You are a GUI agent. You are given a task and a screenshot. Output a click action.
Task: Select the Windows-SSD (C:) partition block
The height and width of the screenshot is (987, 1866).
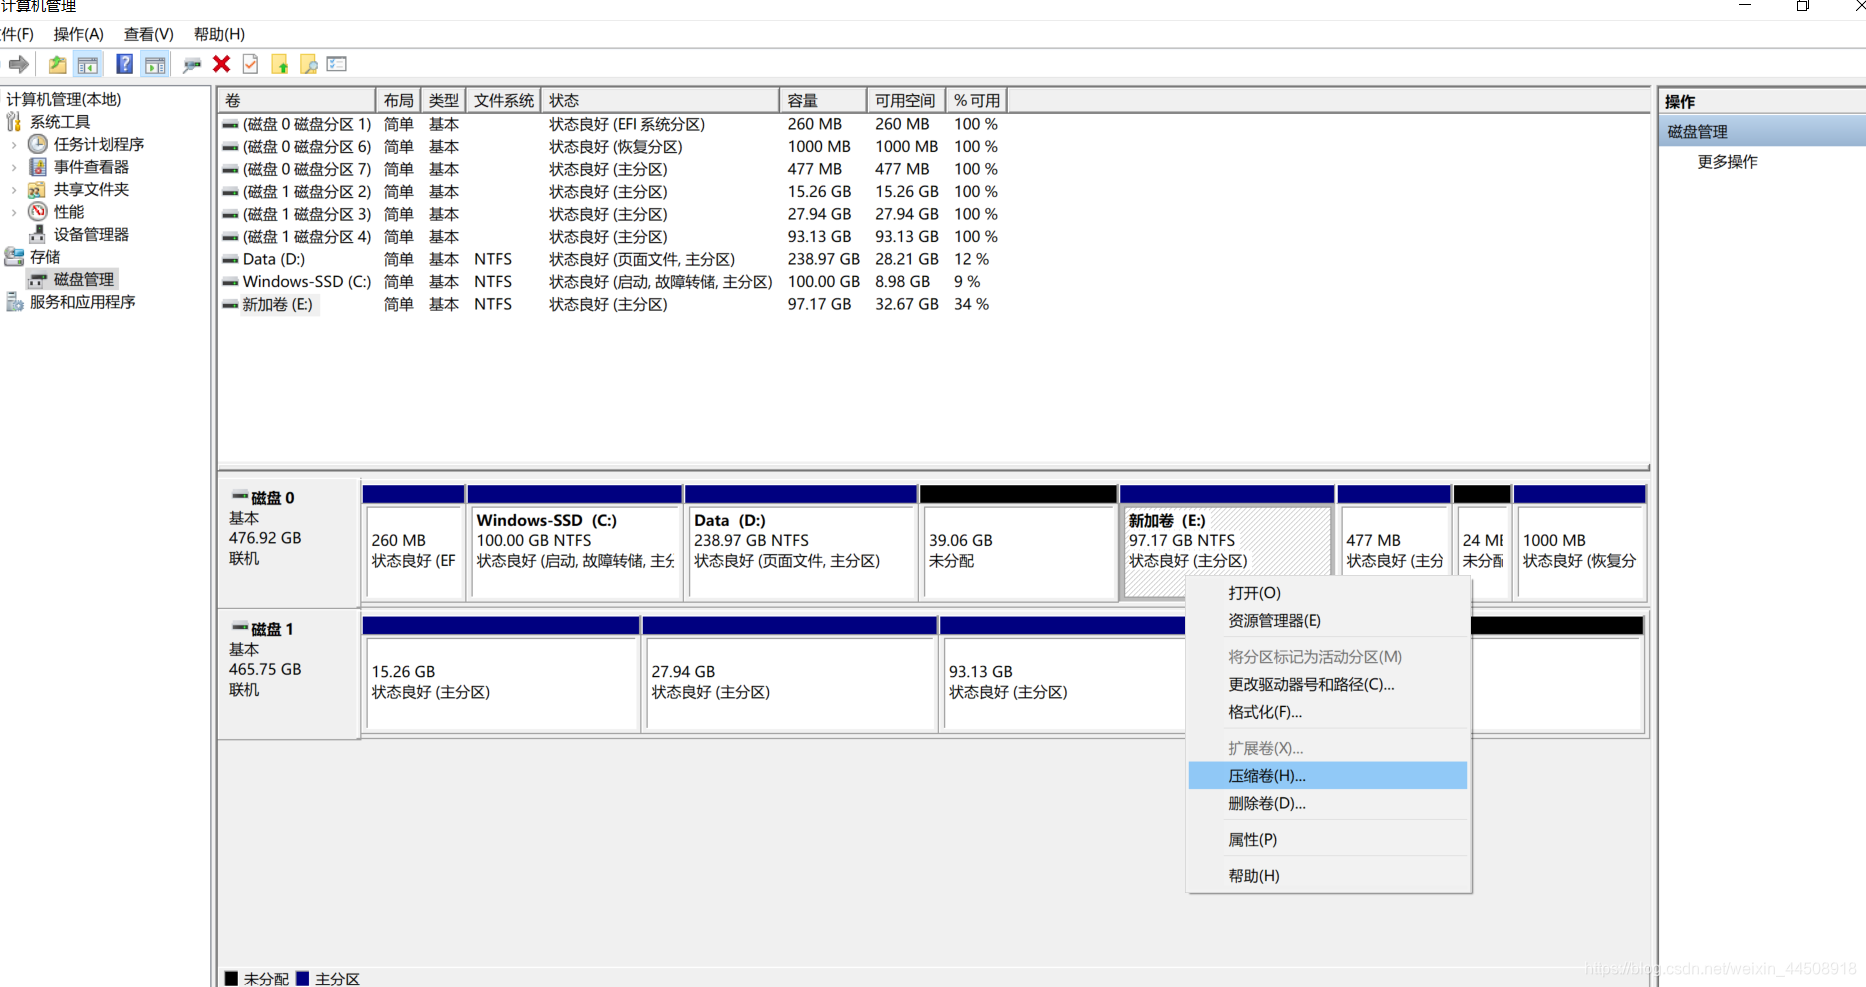point(575,543)
